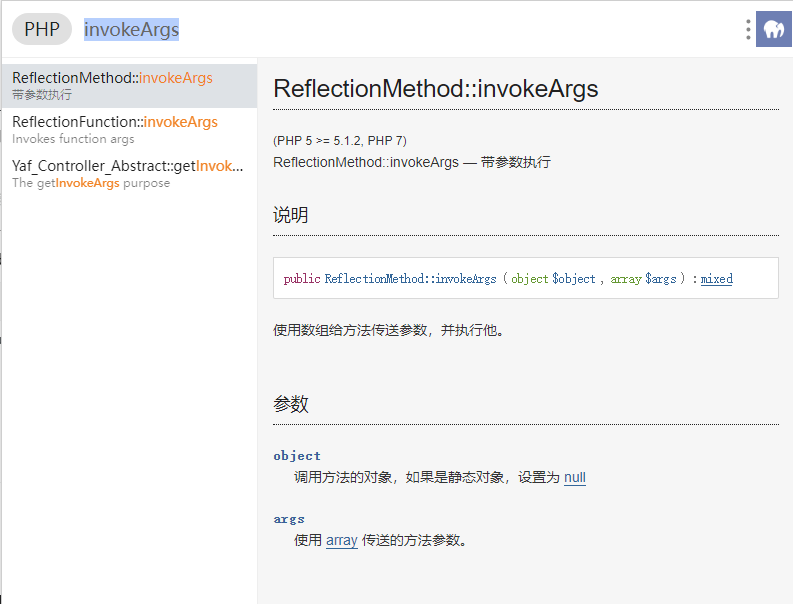Screen dimensions: 793x604
Task: Click the method signature code box
Action: (525, 278)
